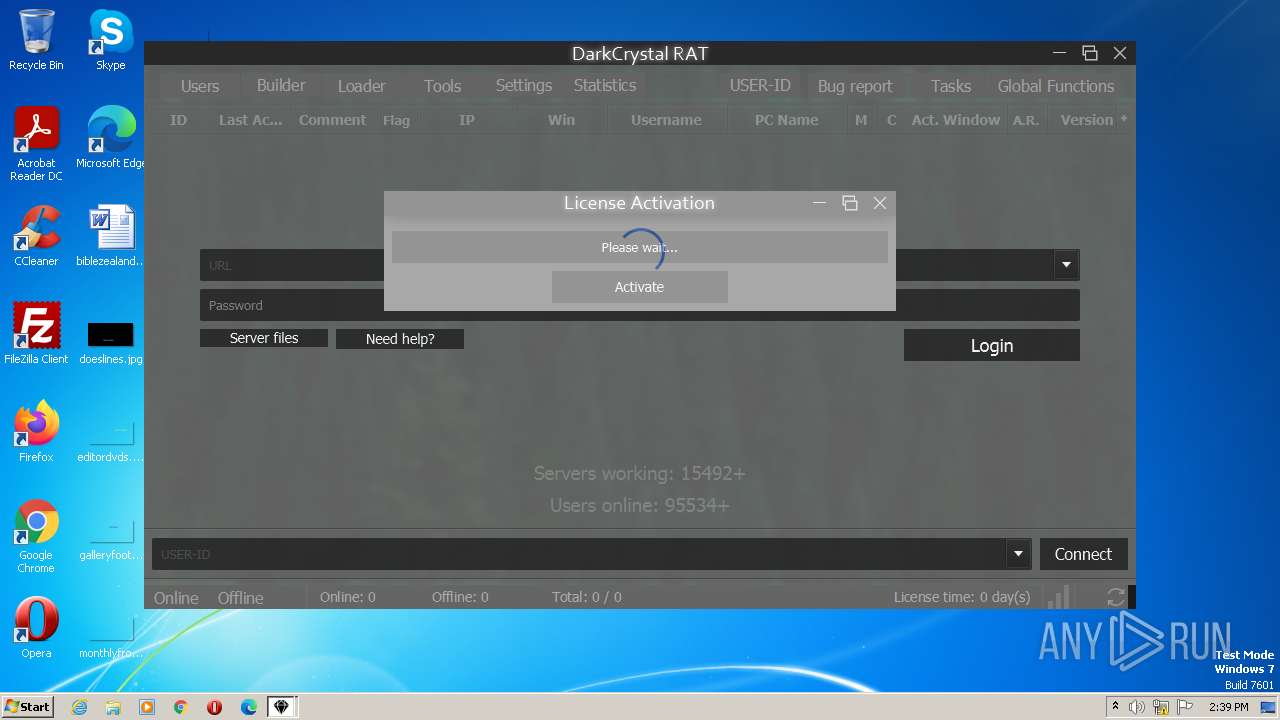Sort by the Username column header
This screenshot has width=1280, height=720.
pos(666,120)
